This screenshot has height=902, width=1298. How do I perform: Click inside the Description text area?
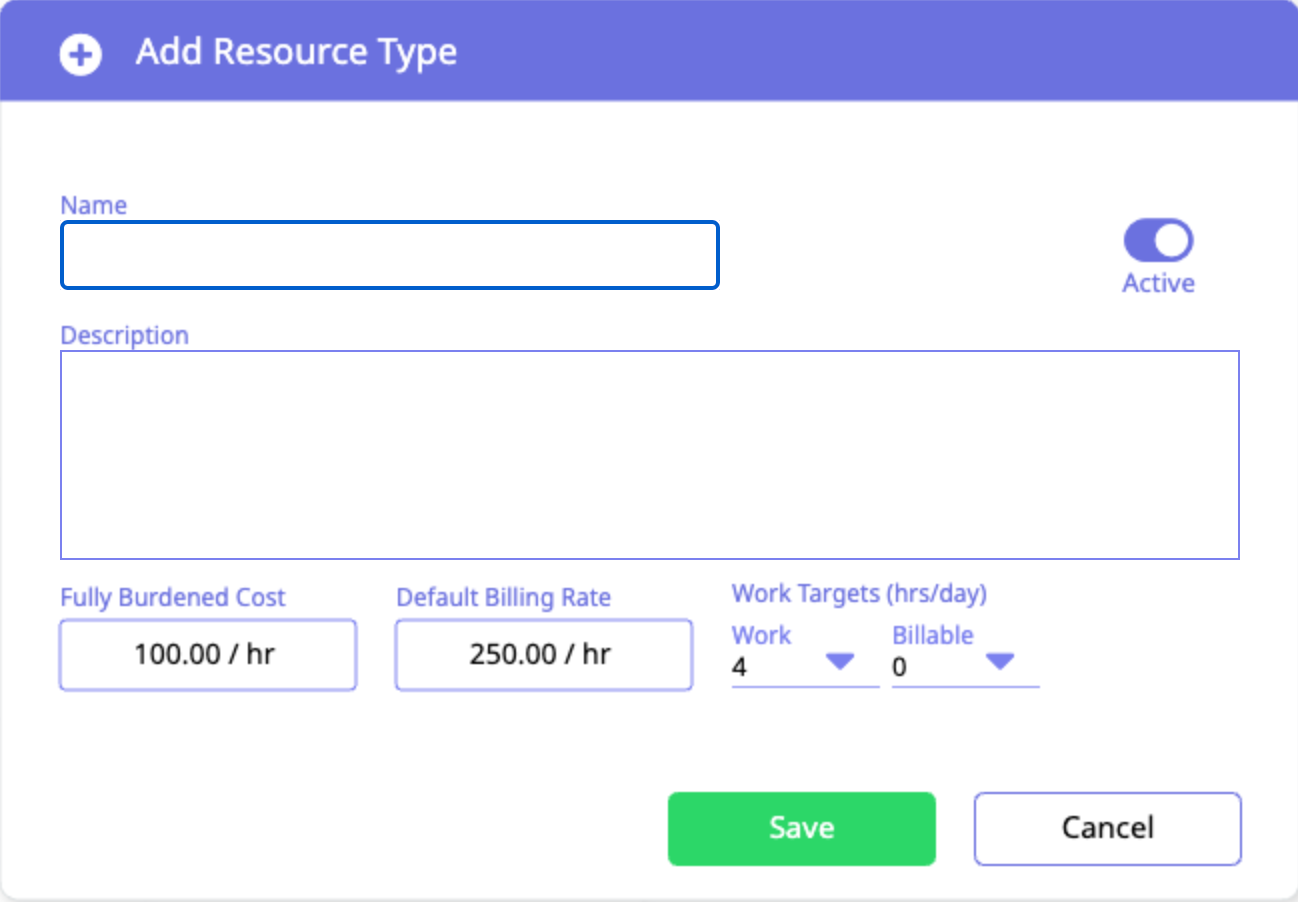[x=650, y=455]
